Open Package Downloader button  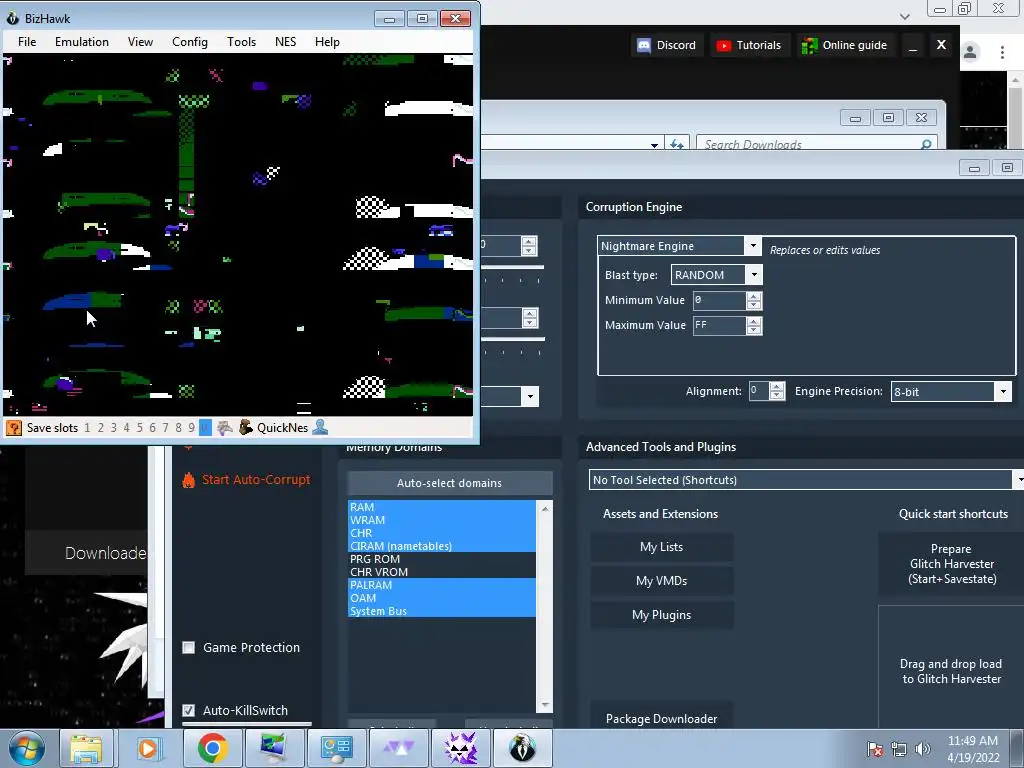(662, 718)
